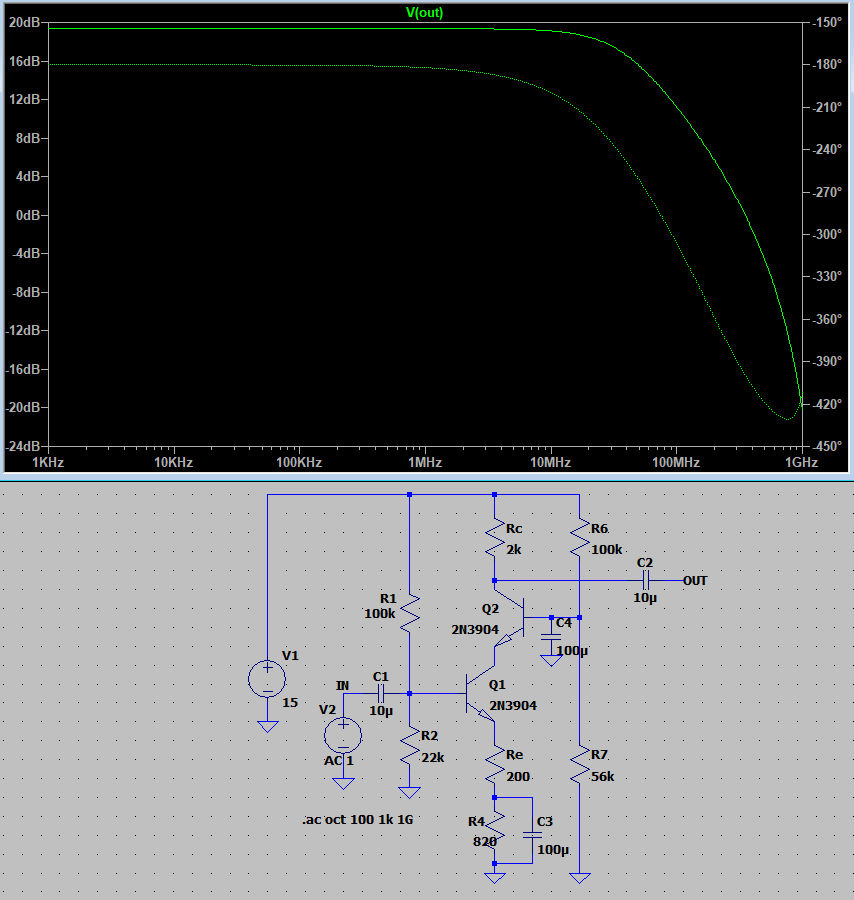This screenshot has width=854, height=900.
Task: Click the 1MHz label on frequency axis
Action: click(425, 463)
